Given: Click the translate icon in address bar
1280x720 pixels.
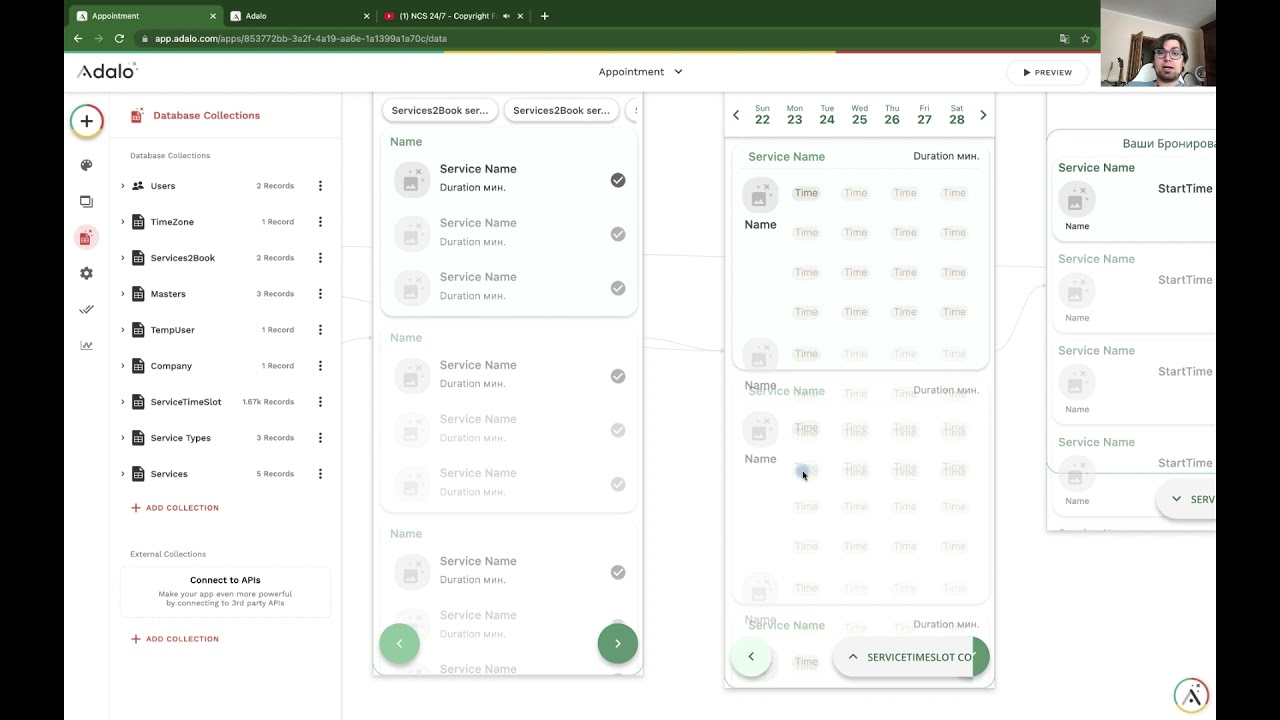Looking at the screenshot, I should [x=1064, y=38].
